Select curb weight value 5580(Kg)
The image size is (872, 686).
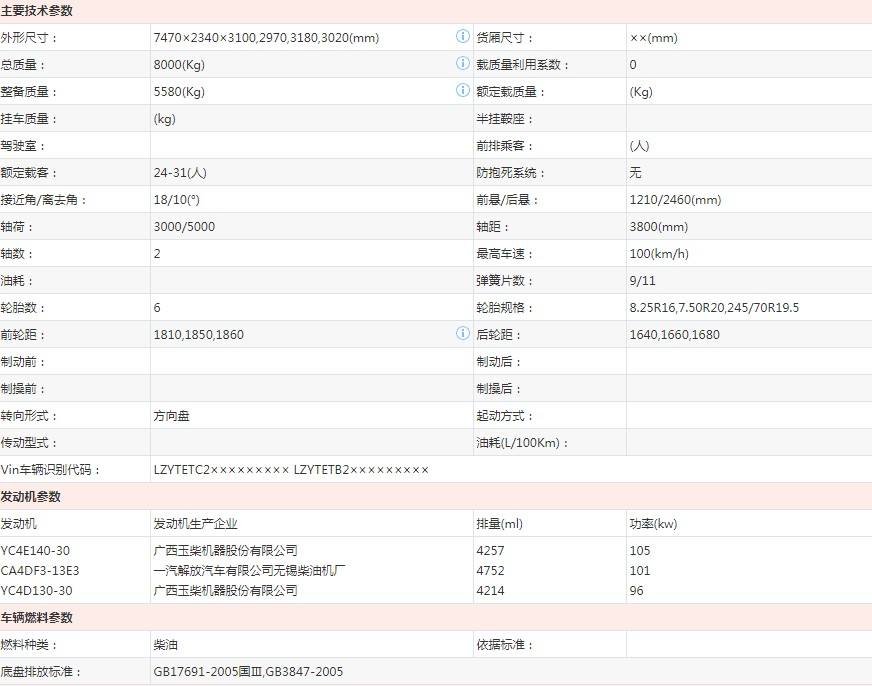[179, 92]
